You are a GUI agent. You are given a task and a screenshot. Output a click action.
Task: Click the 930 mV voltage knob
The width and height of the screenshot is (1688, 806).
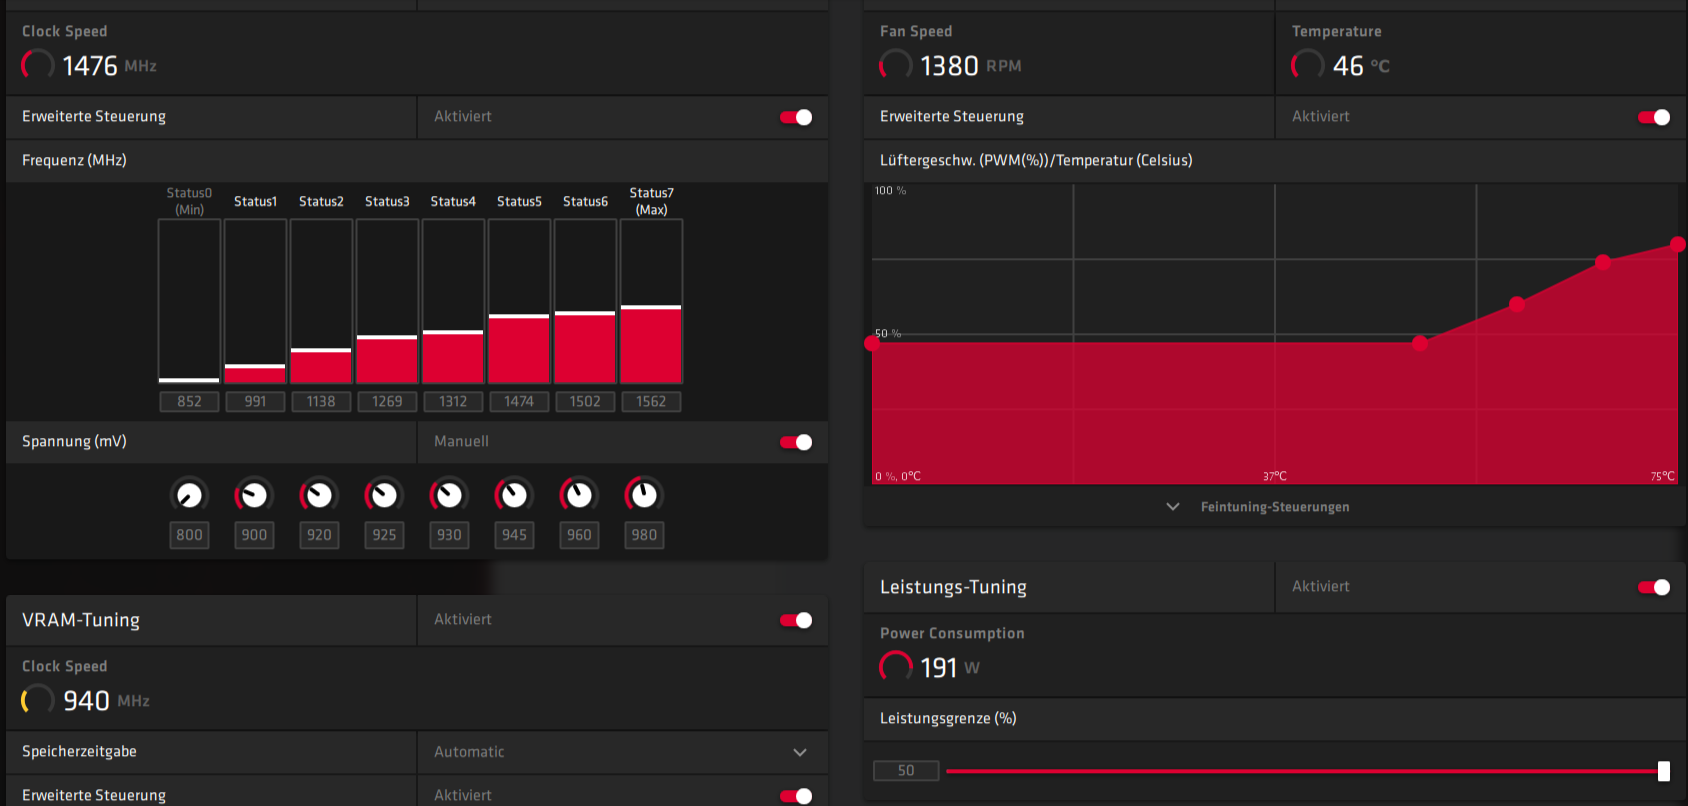[449, 495]
